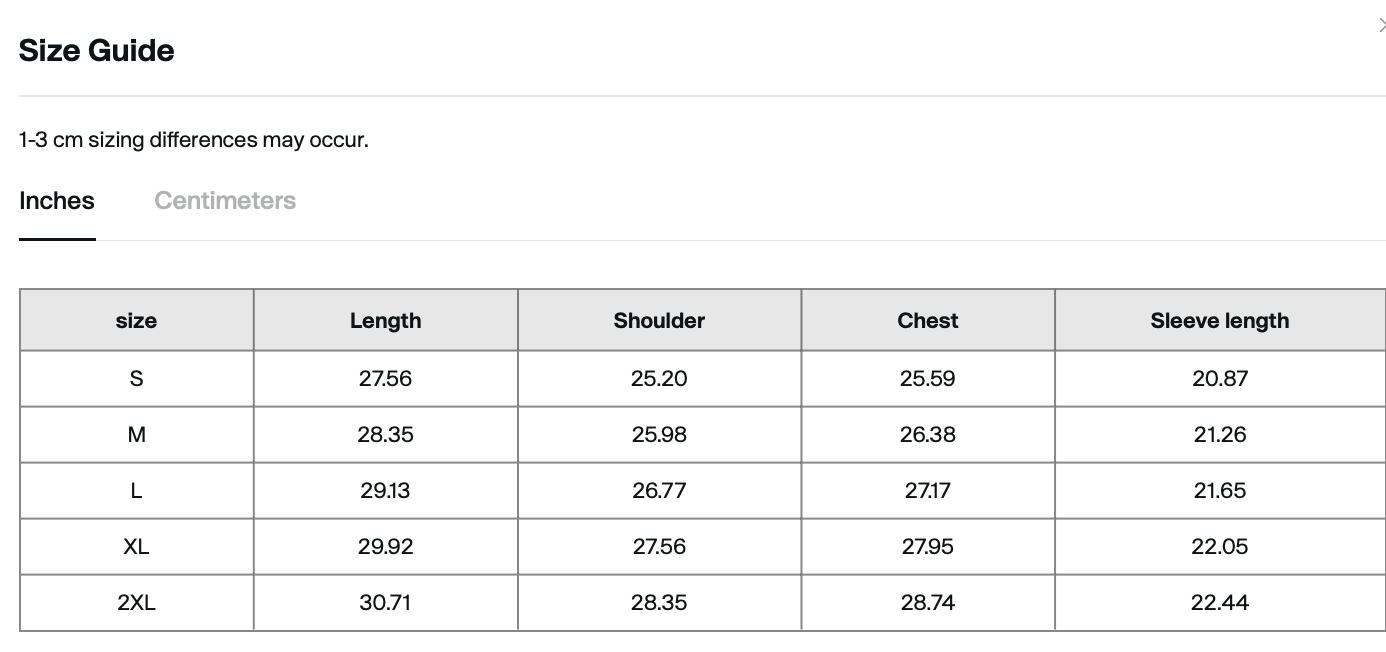Select the M size row label
1386x652 pixels.
(137, 434)
